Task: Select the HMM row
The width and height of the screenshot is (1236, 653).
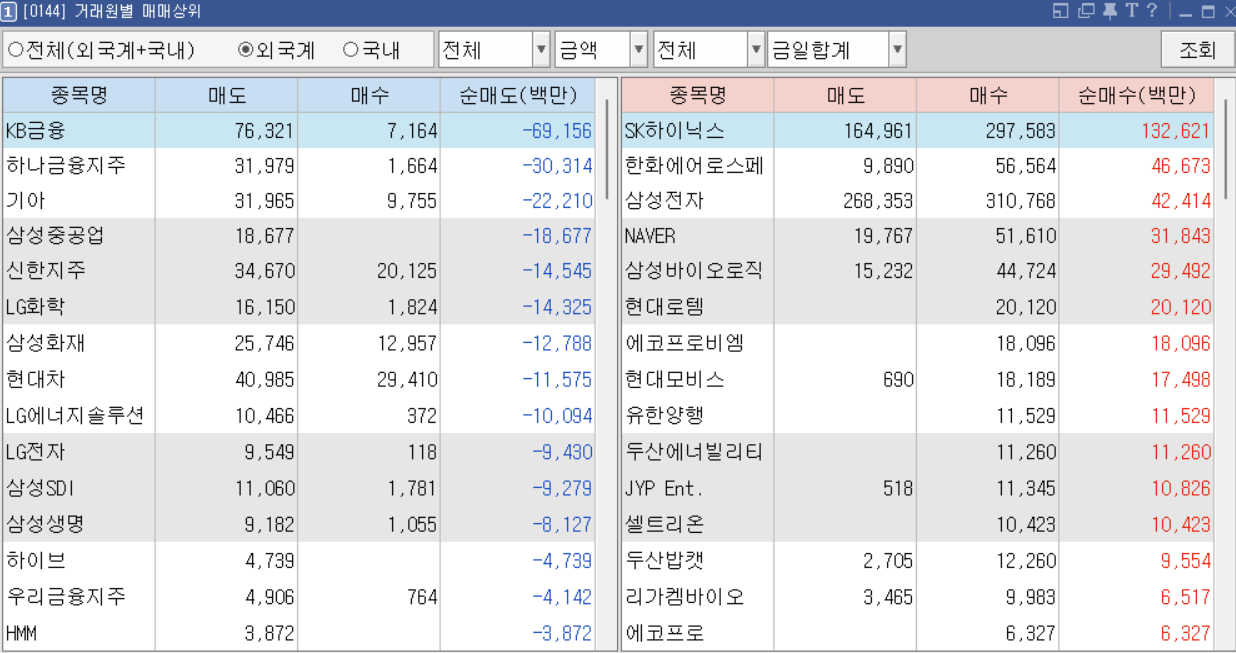Action: click(299, 633)
